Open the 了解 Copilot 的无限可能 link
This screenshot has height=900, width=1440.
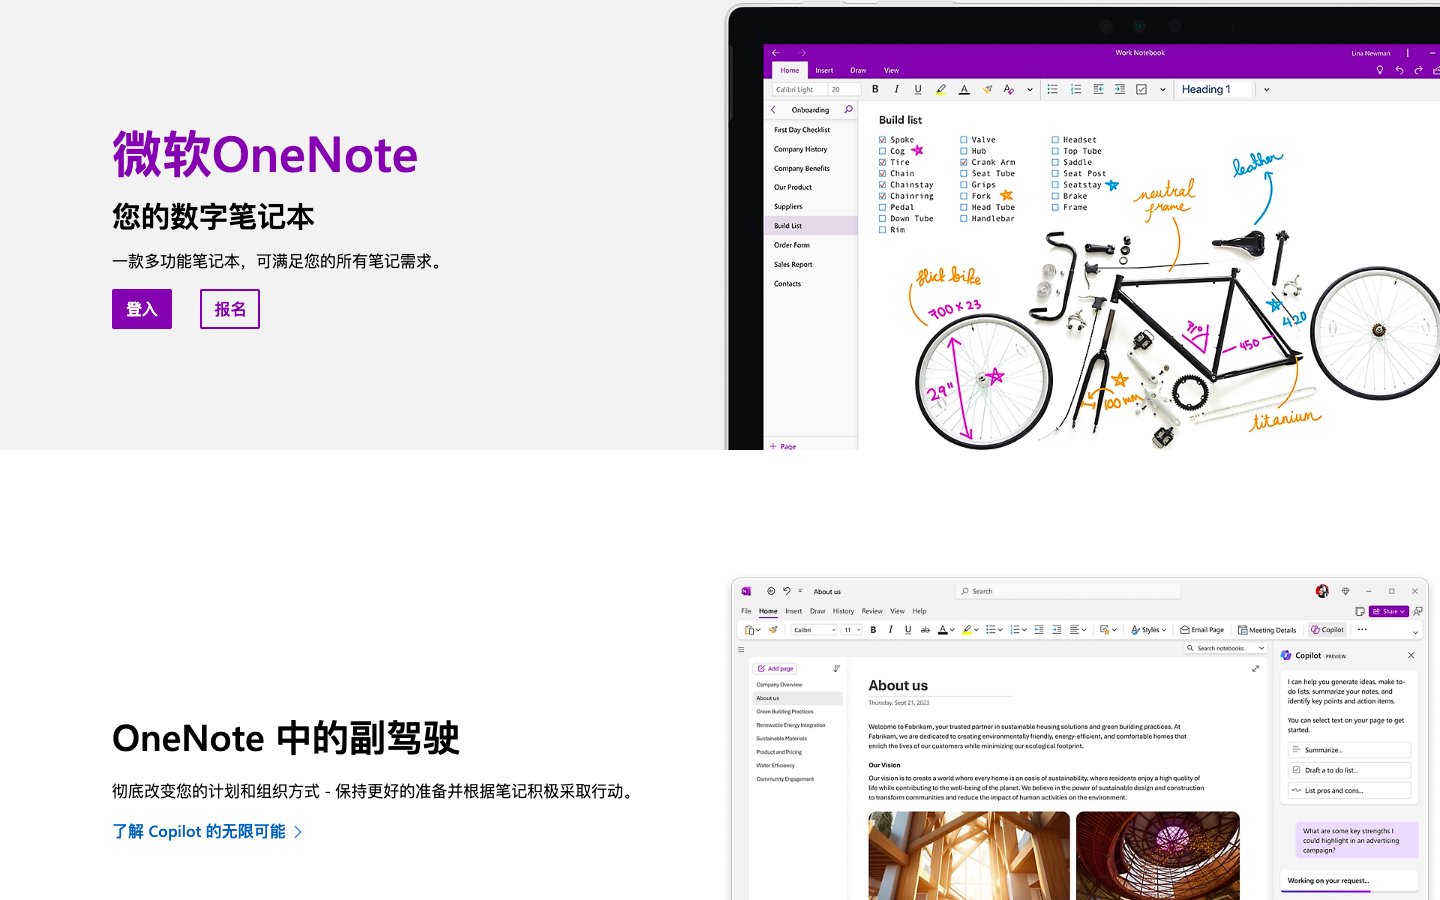(207, 831)
